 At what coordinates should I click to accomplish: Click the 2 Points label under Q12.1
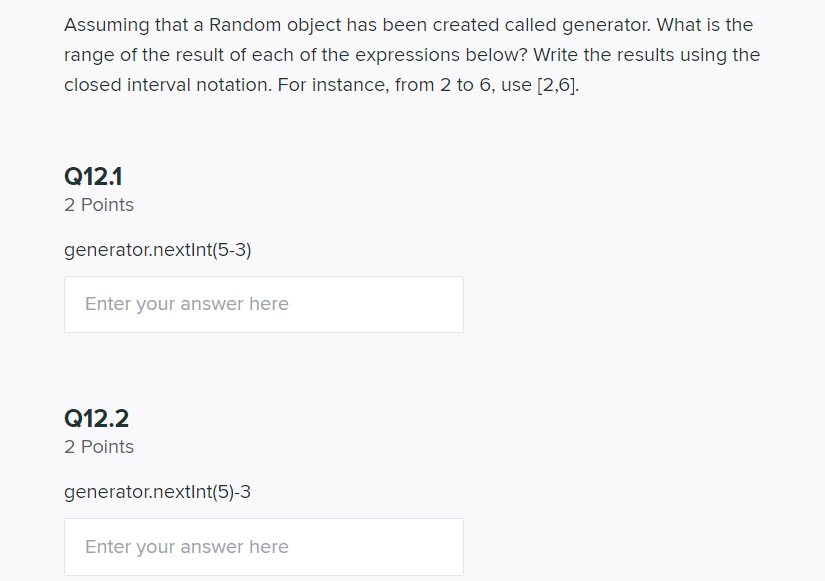coord(98,205)
